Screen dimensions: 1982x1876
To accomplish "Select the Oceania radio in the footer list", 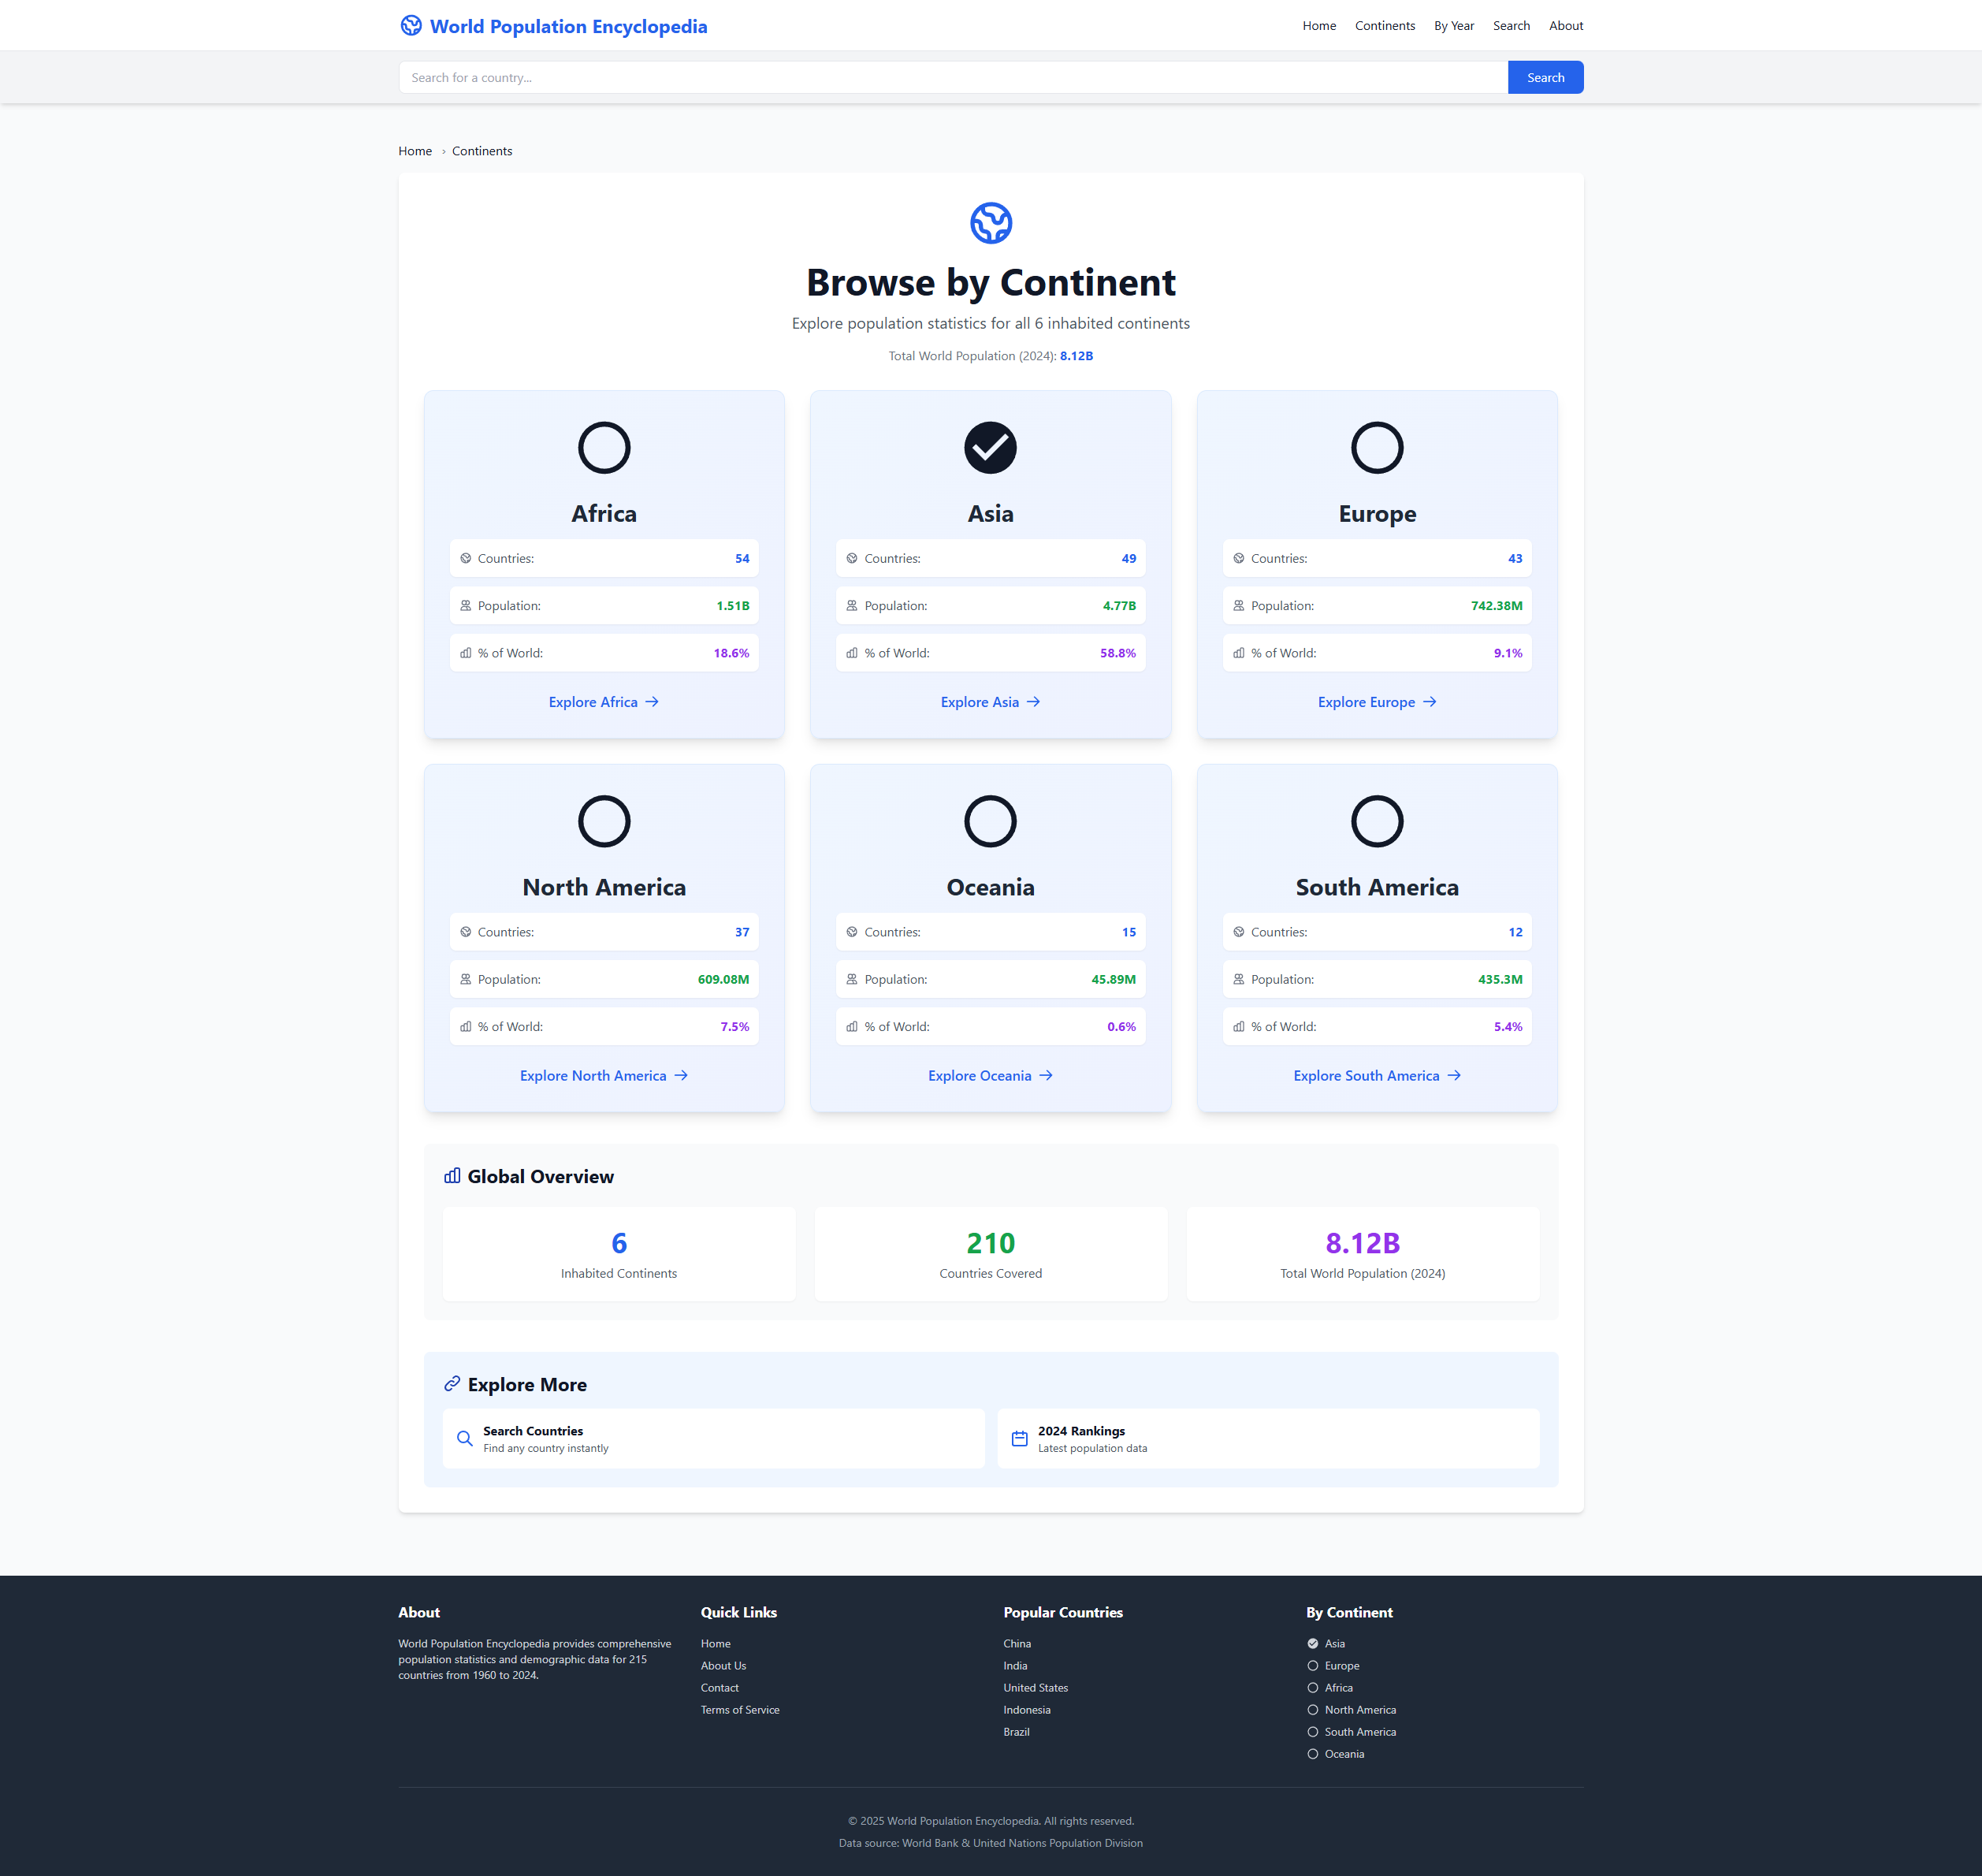I will [x=1312, y=1754].
